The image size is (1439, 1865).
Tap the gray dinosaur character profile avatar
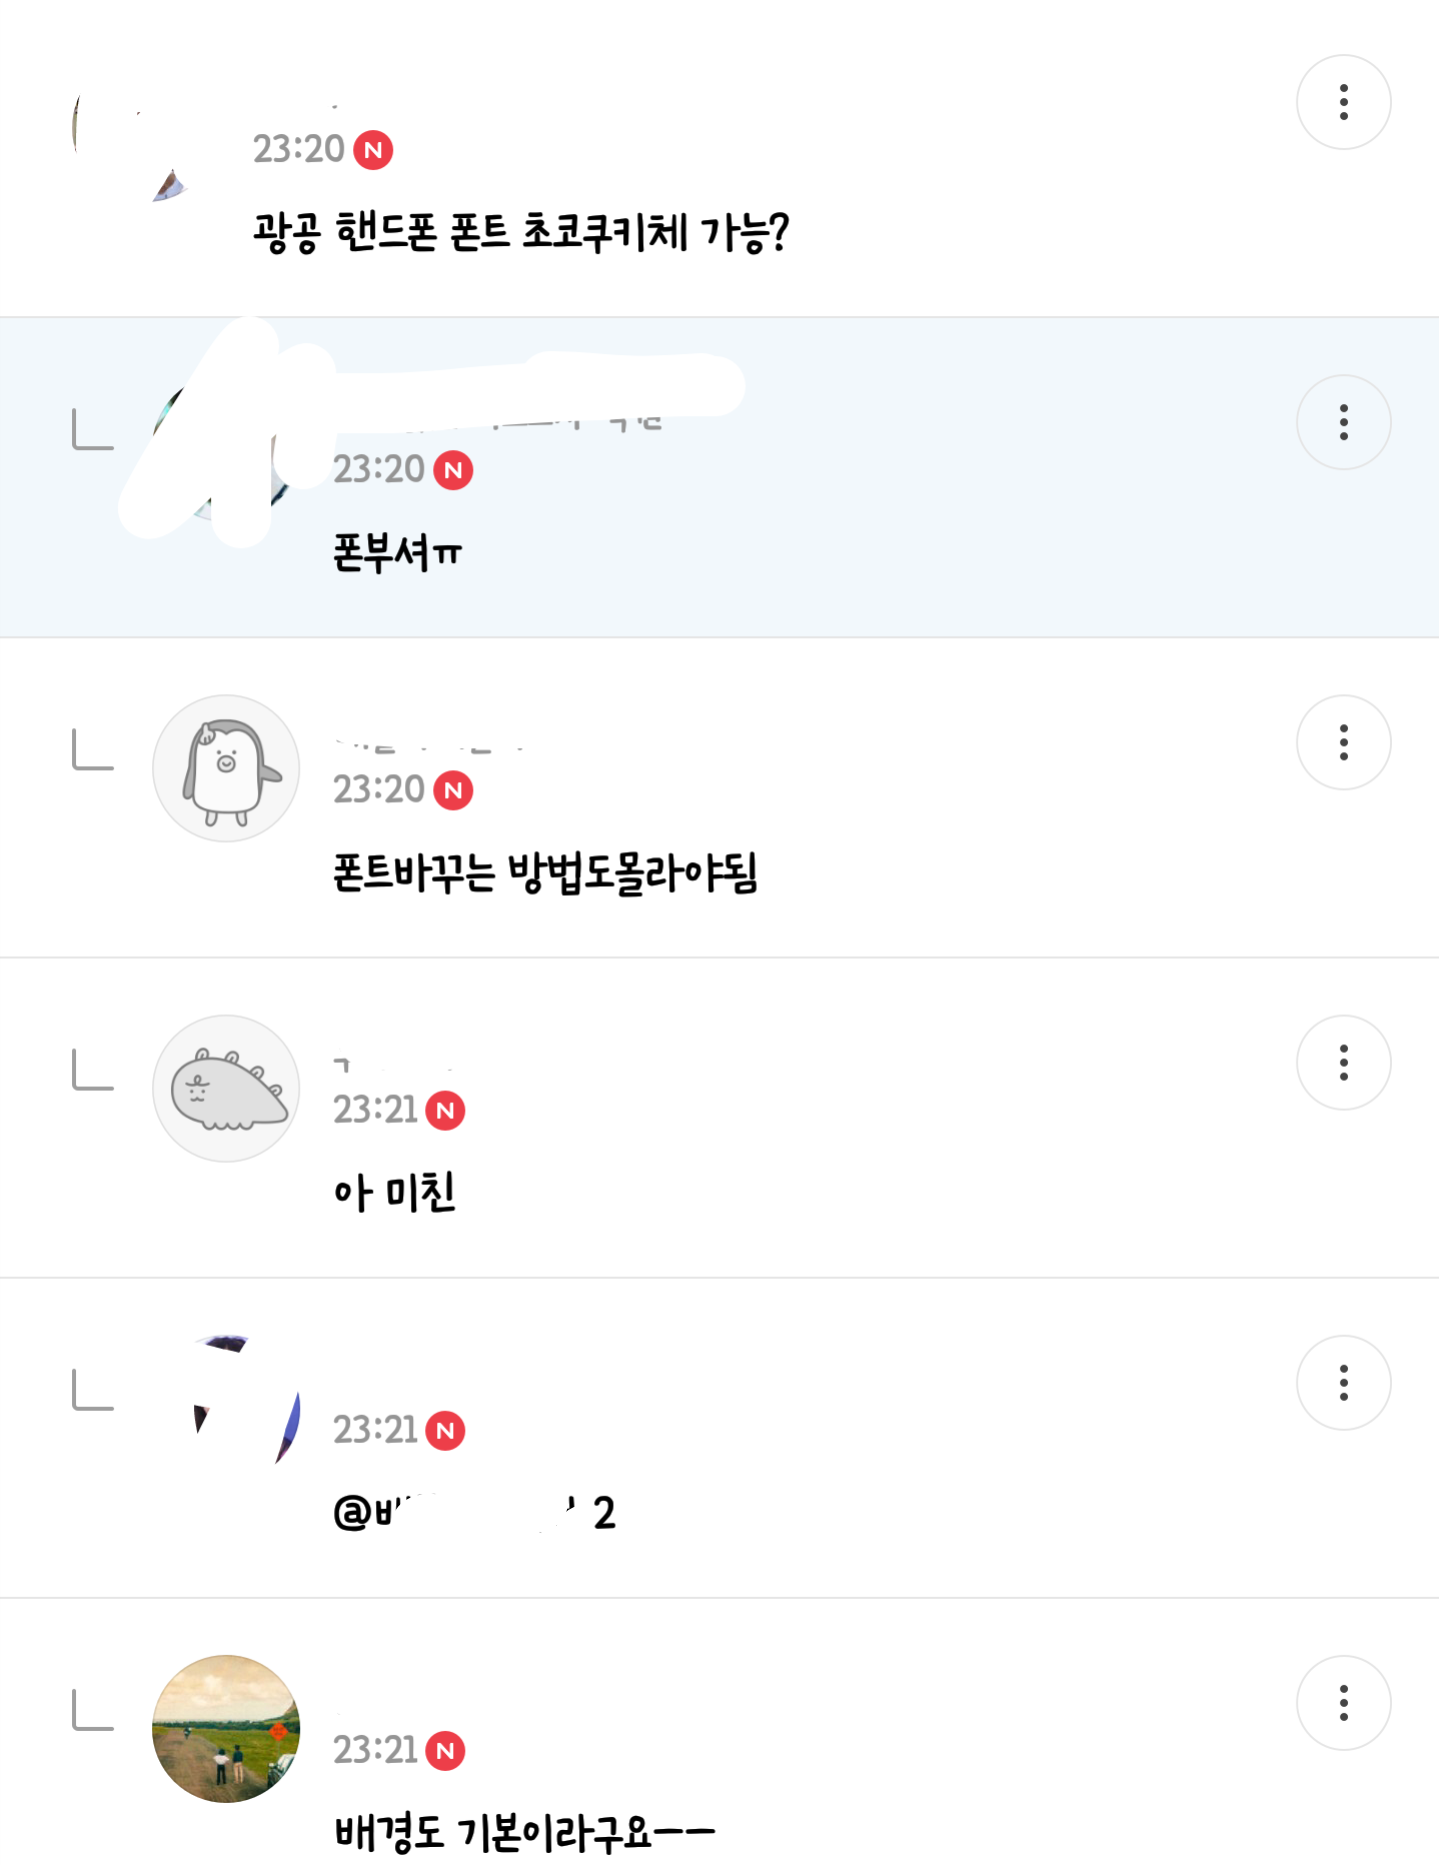point(226,1088)
